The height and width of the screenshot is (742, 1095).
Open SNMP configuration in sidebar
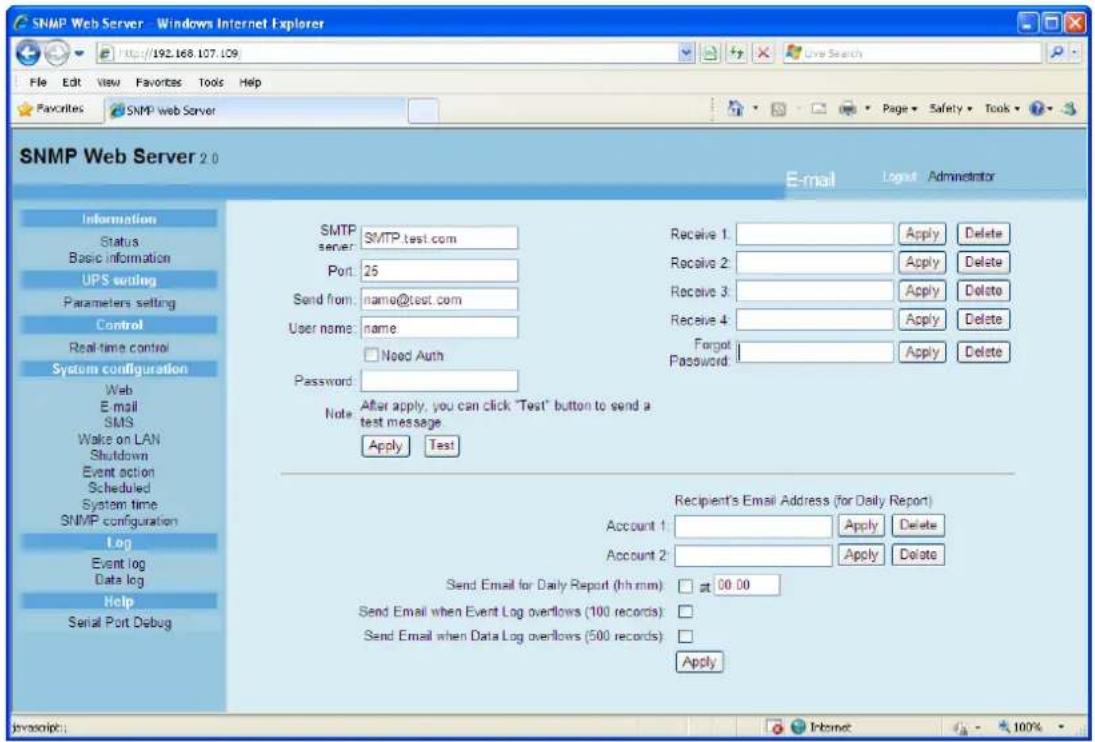119,521
